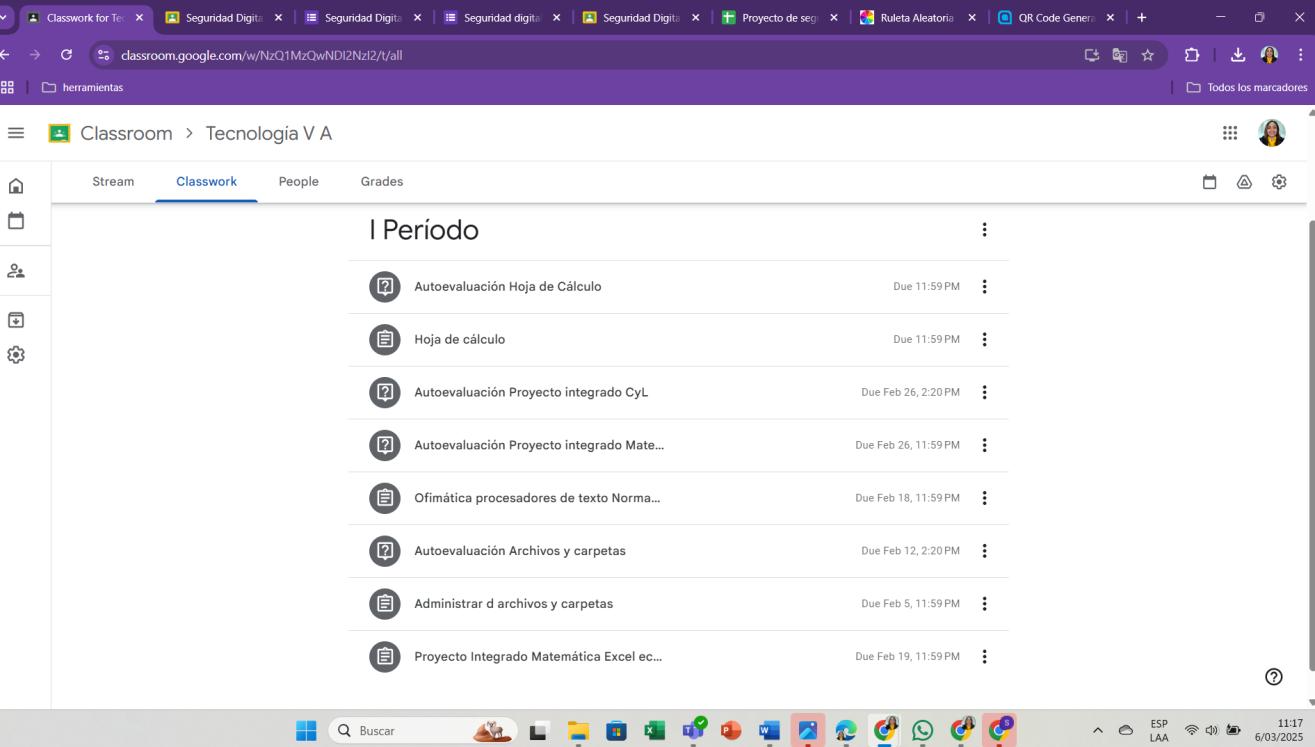
Task: Open options for Autoevaluación Archivos y carpetas
Action: [x=984, y=551]
